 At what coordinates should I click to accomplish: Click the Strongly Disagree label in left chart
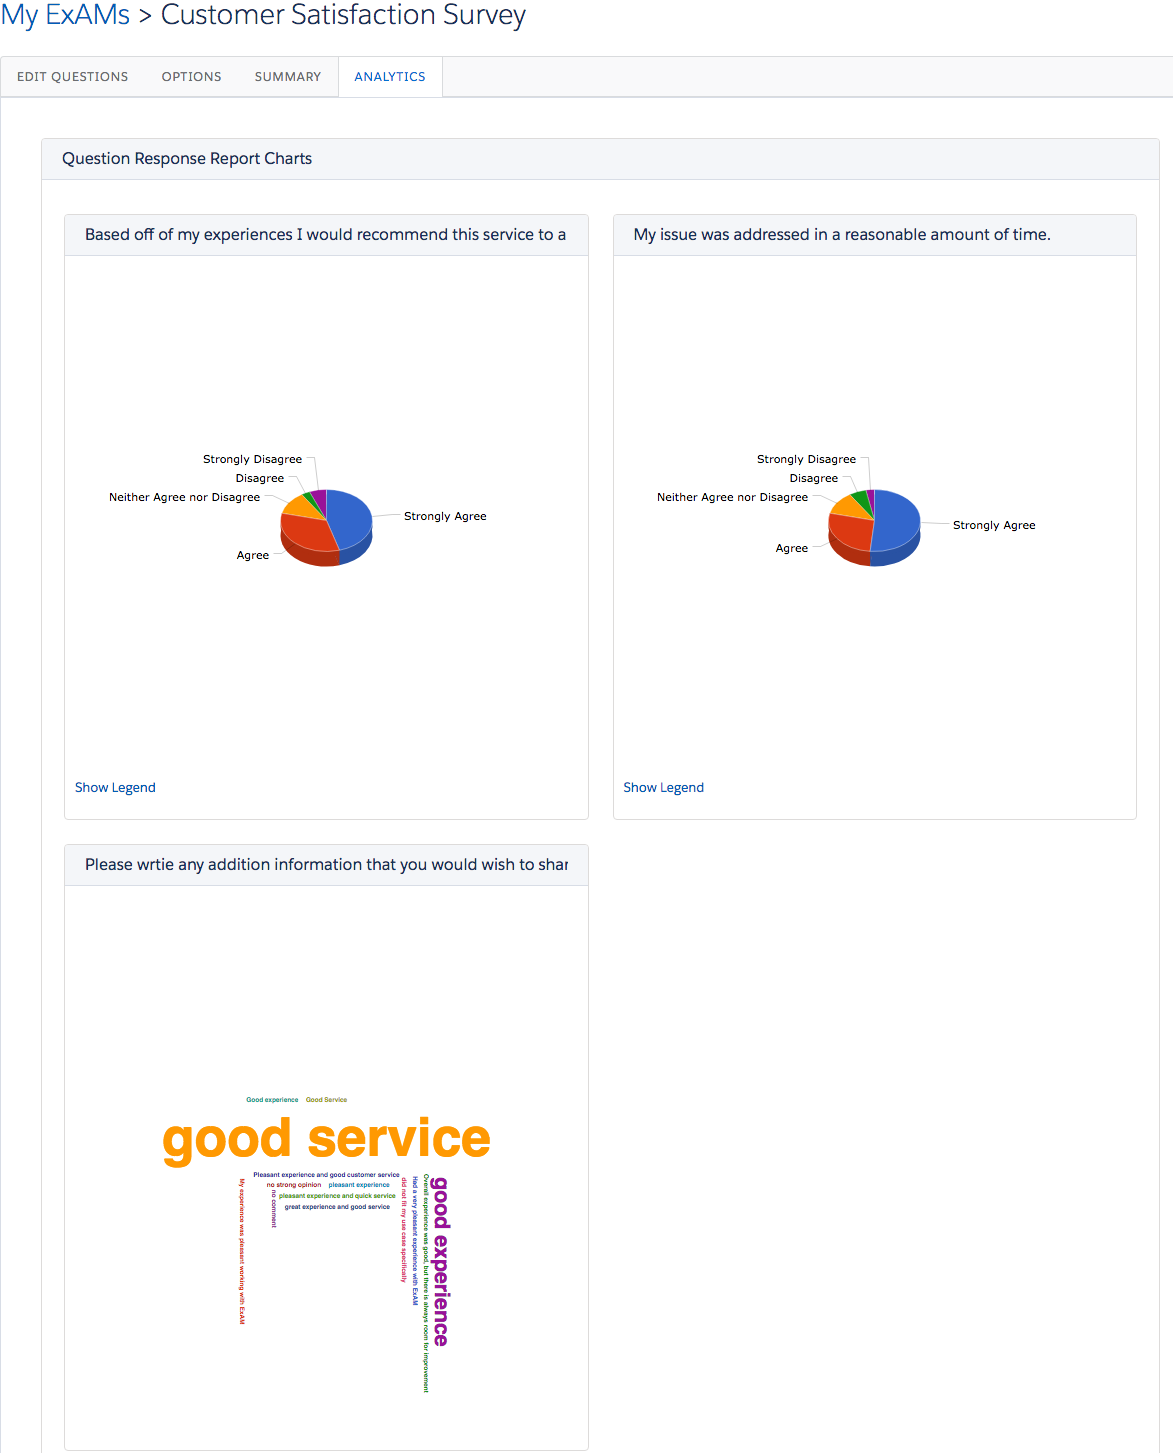click(x=252, y=459)
